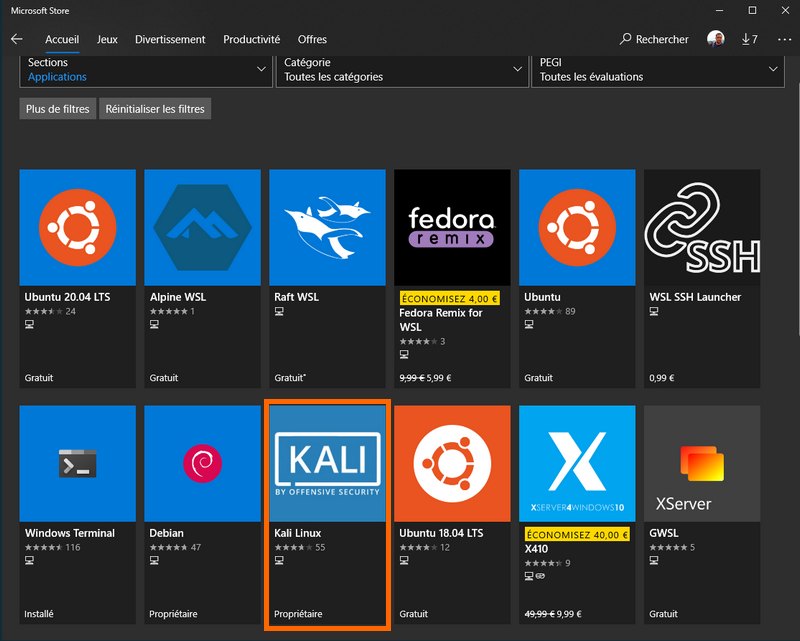Open the Kali Linux tile
Screen dimensions: 800x641
[327, 515]
